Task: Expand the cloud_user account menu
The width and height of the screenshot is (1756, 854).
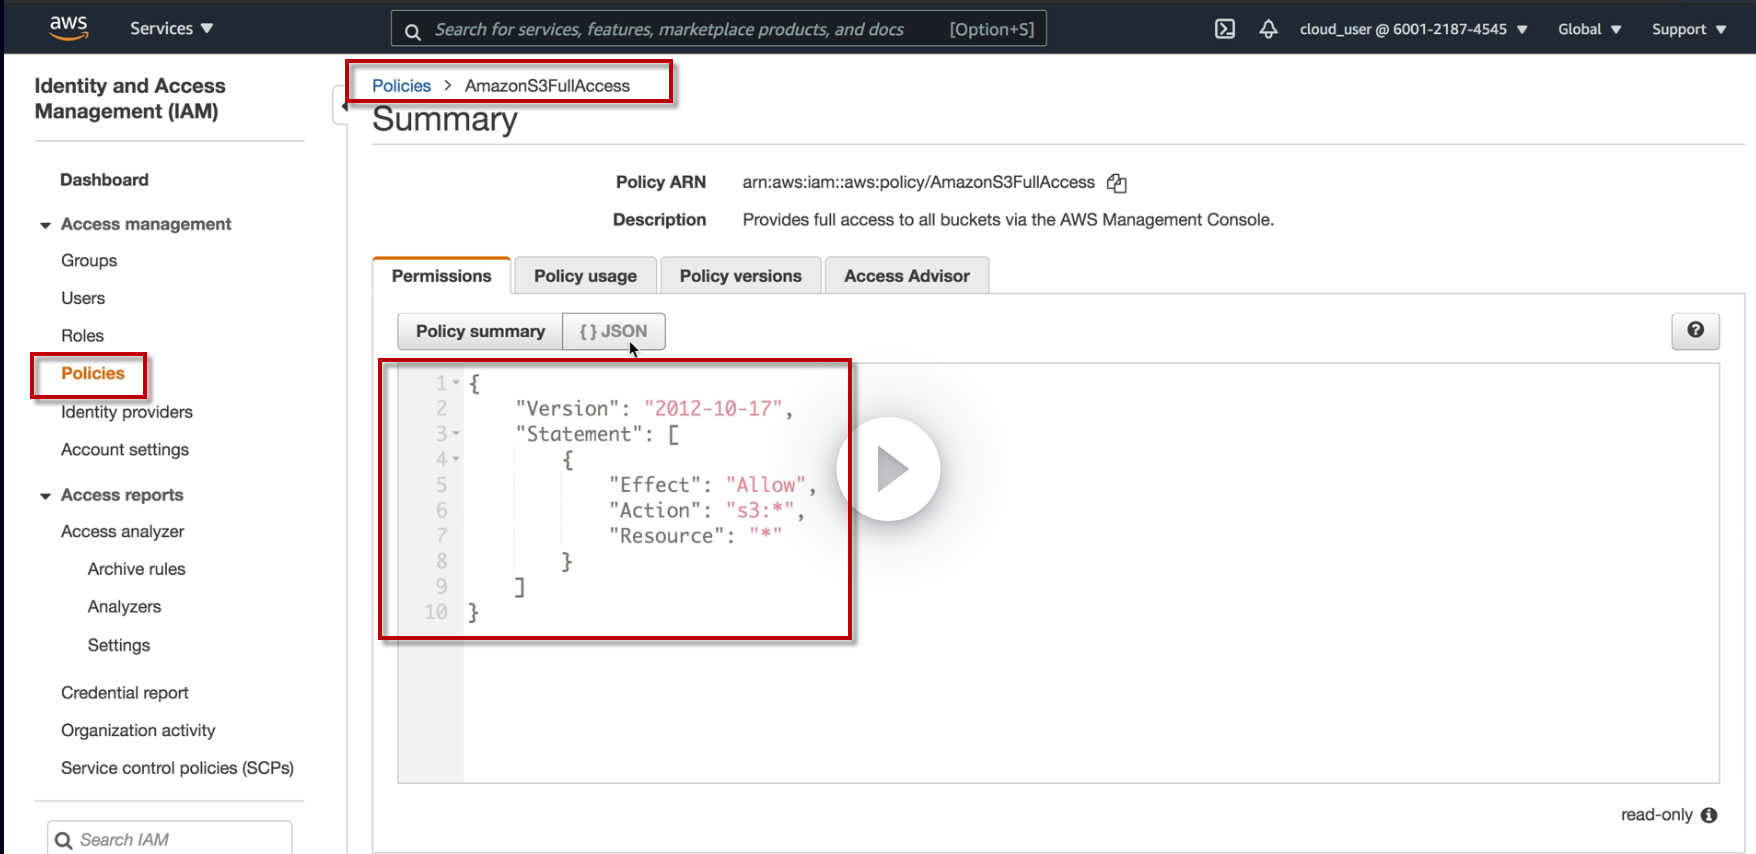Action: pyautogui.click(x=1413, y=29)
